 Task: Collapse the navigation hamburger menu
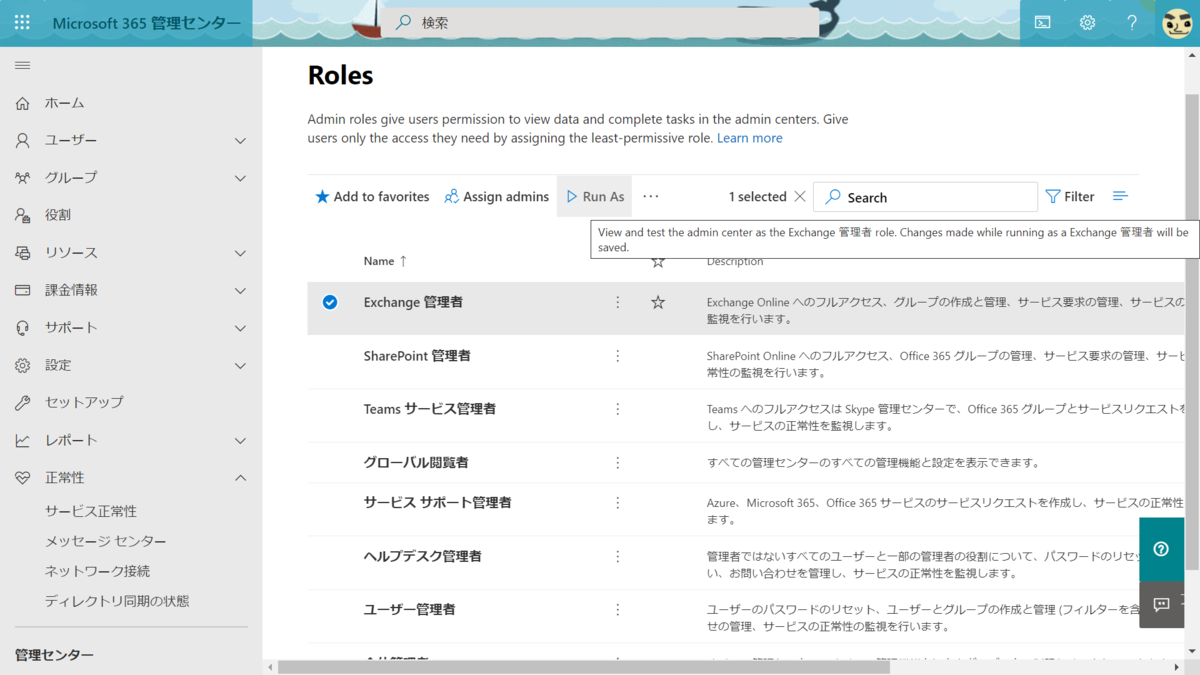click(x=22, y=65)
